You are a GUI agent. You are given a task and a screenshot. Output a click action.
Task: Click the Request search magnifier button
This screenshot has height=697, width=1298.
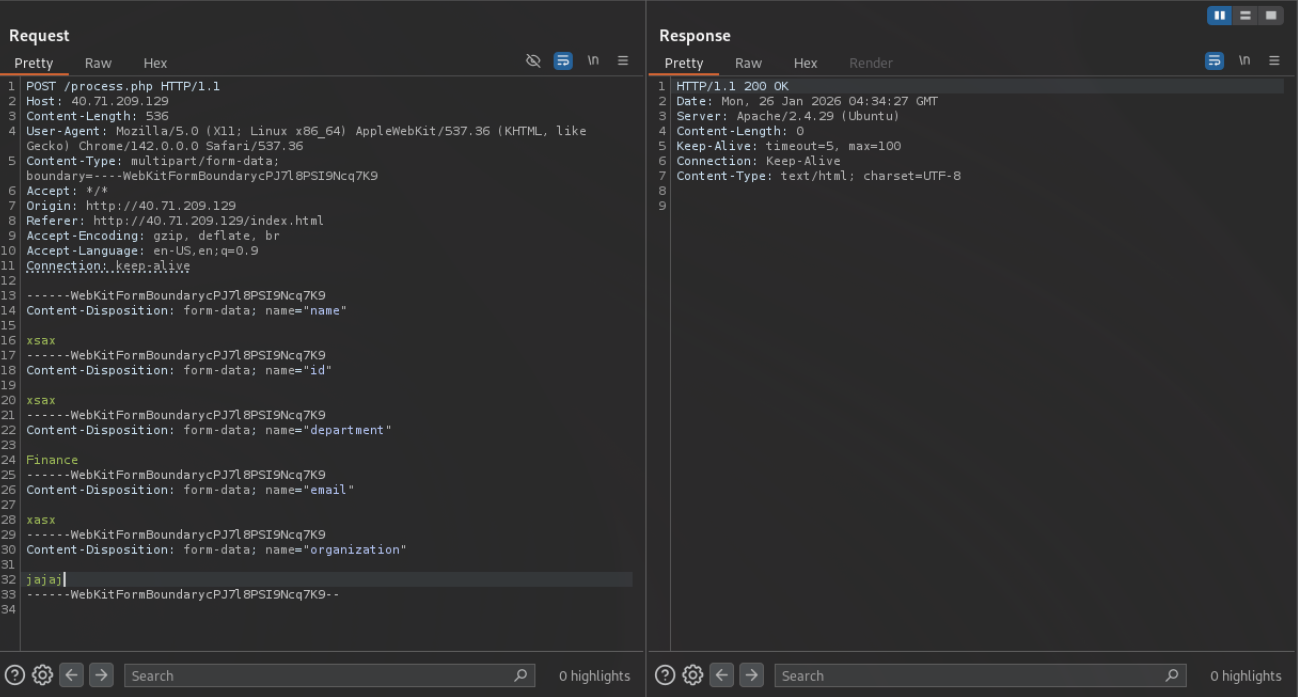(520, 676)
